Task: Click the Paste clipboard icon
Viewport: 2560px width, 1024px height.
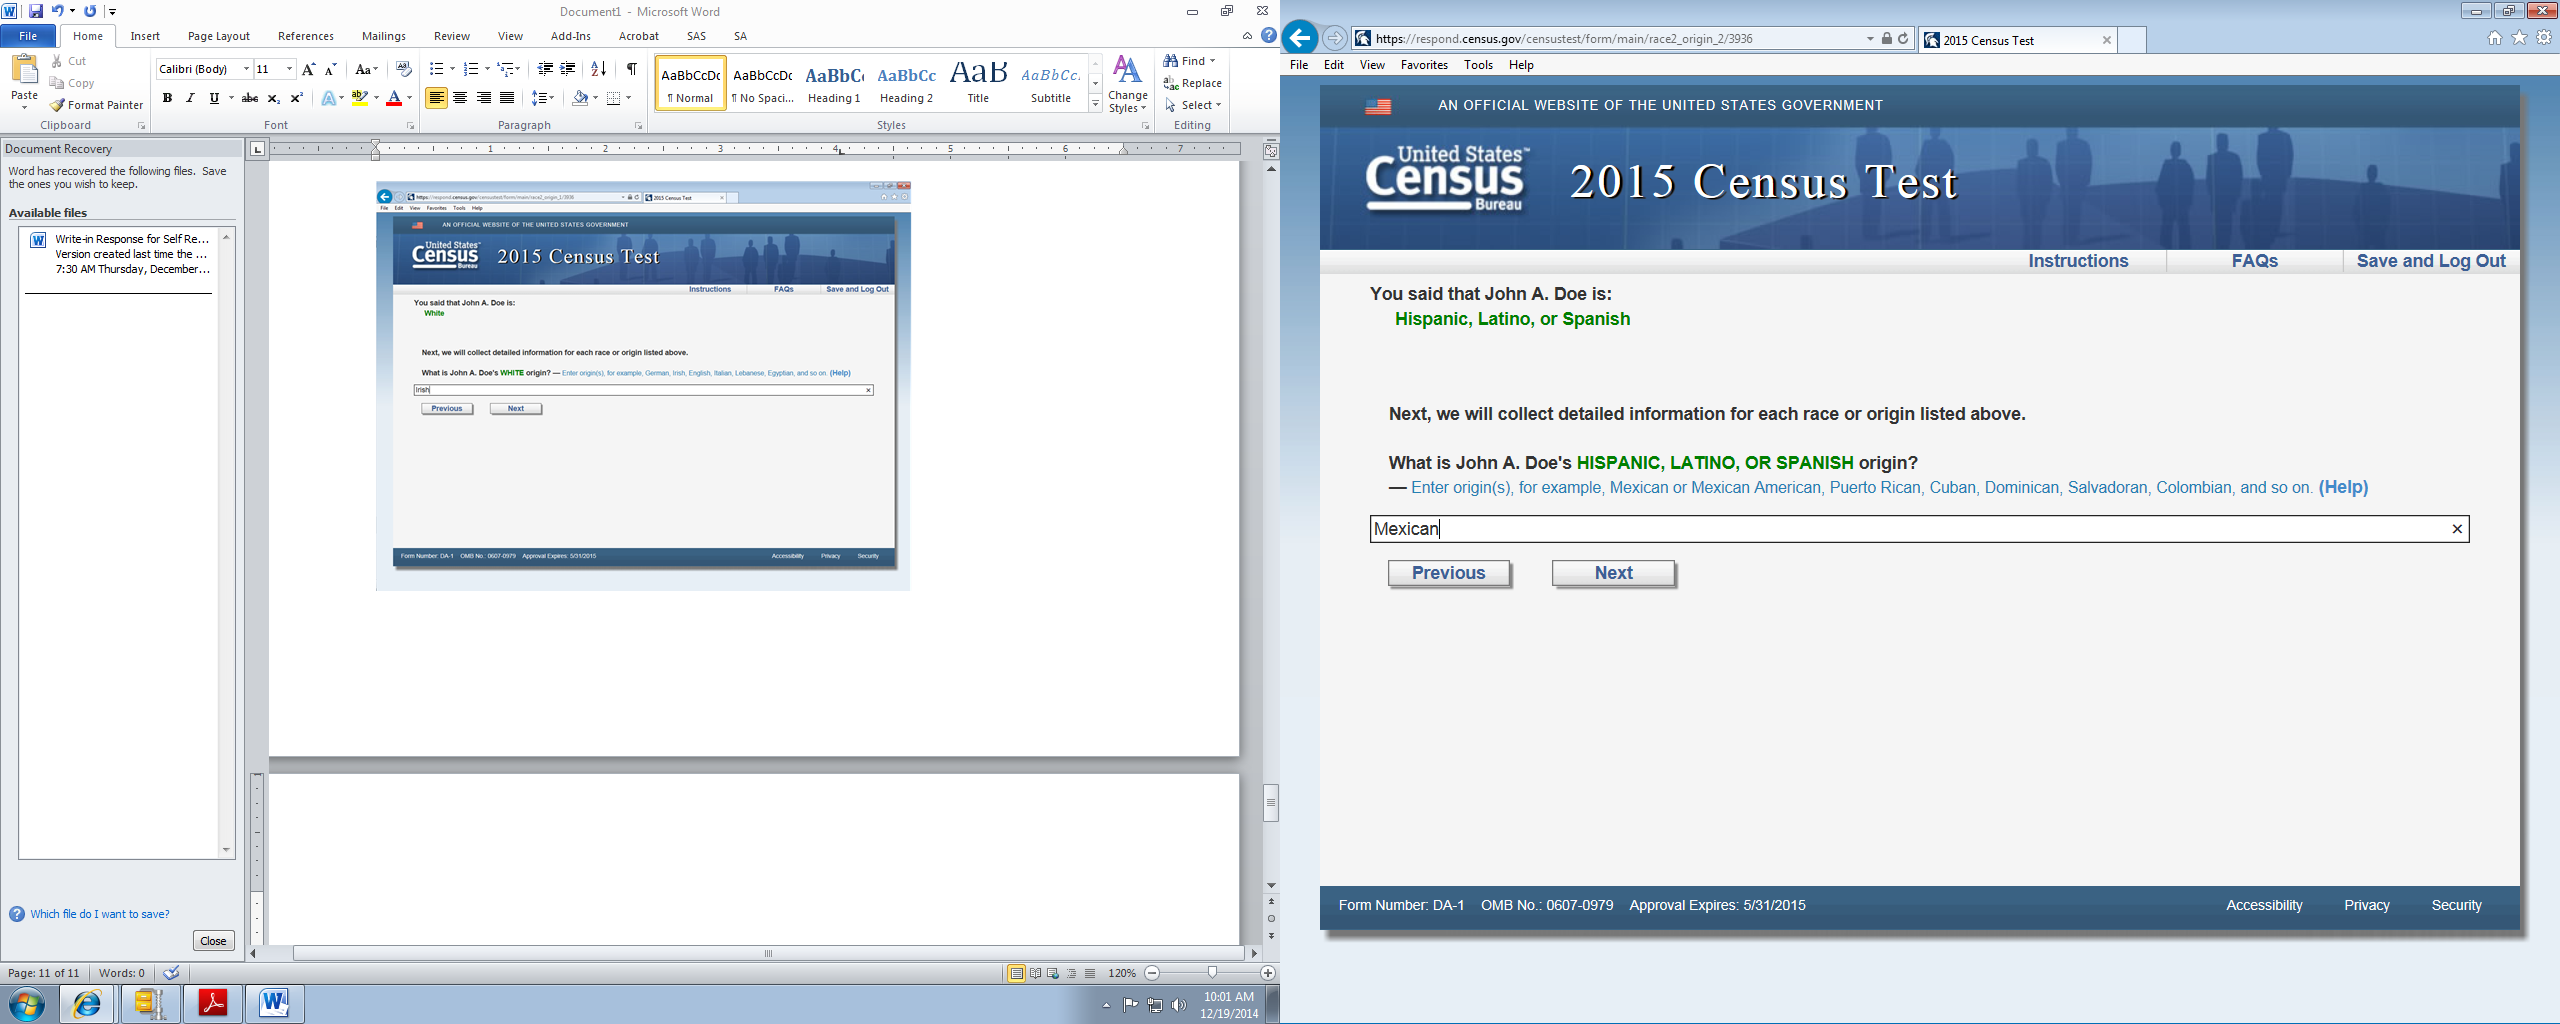Action: point(24,70)
